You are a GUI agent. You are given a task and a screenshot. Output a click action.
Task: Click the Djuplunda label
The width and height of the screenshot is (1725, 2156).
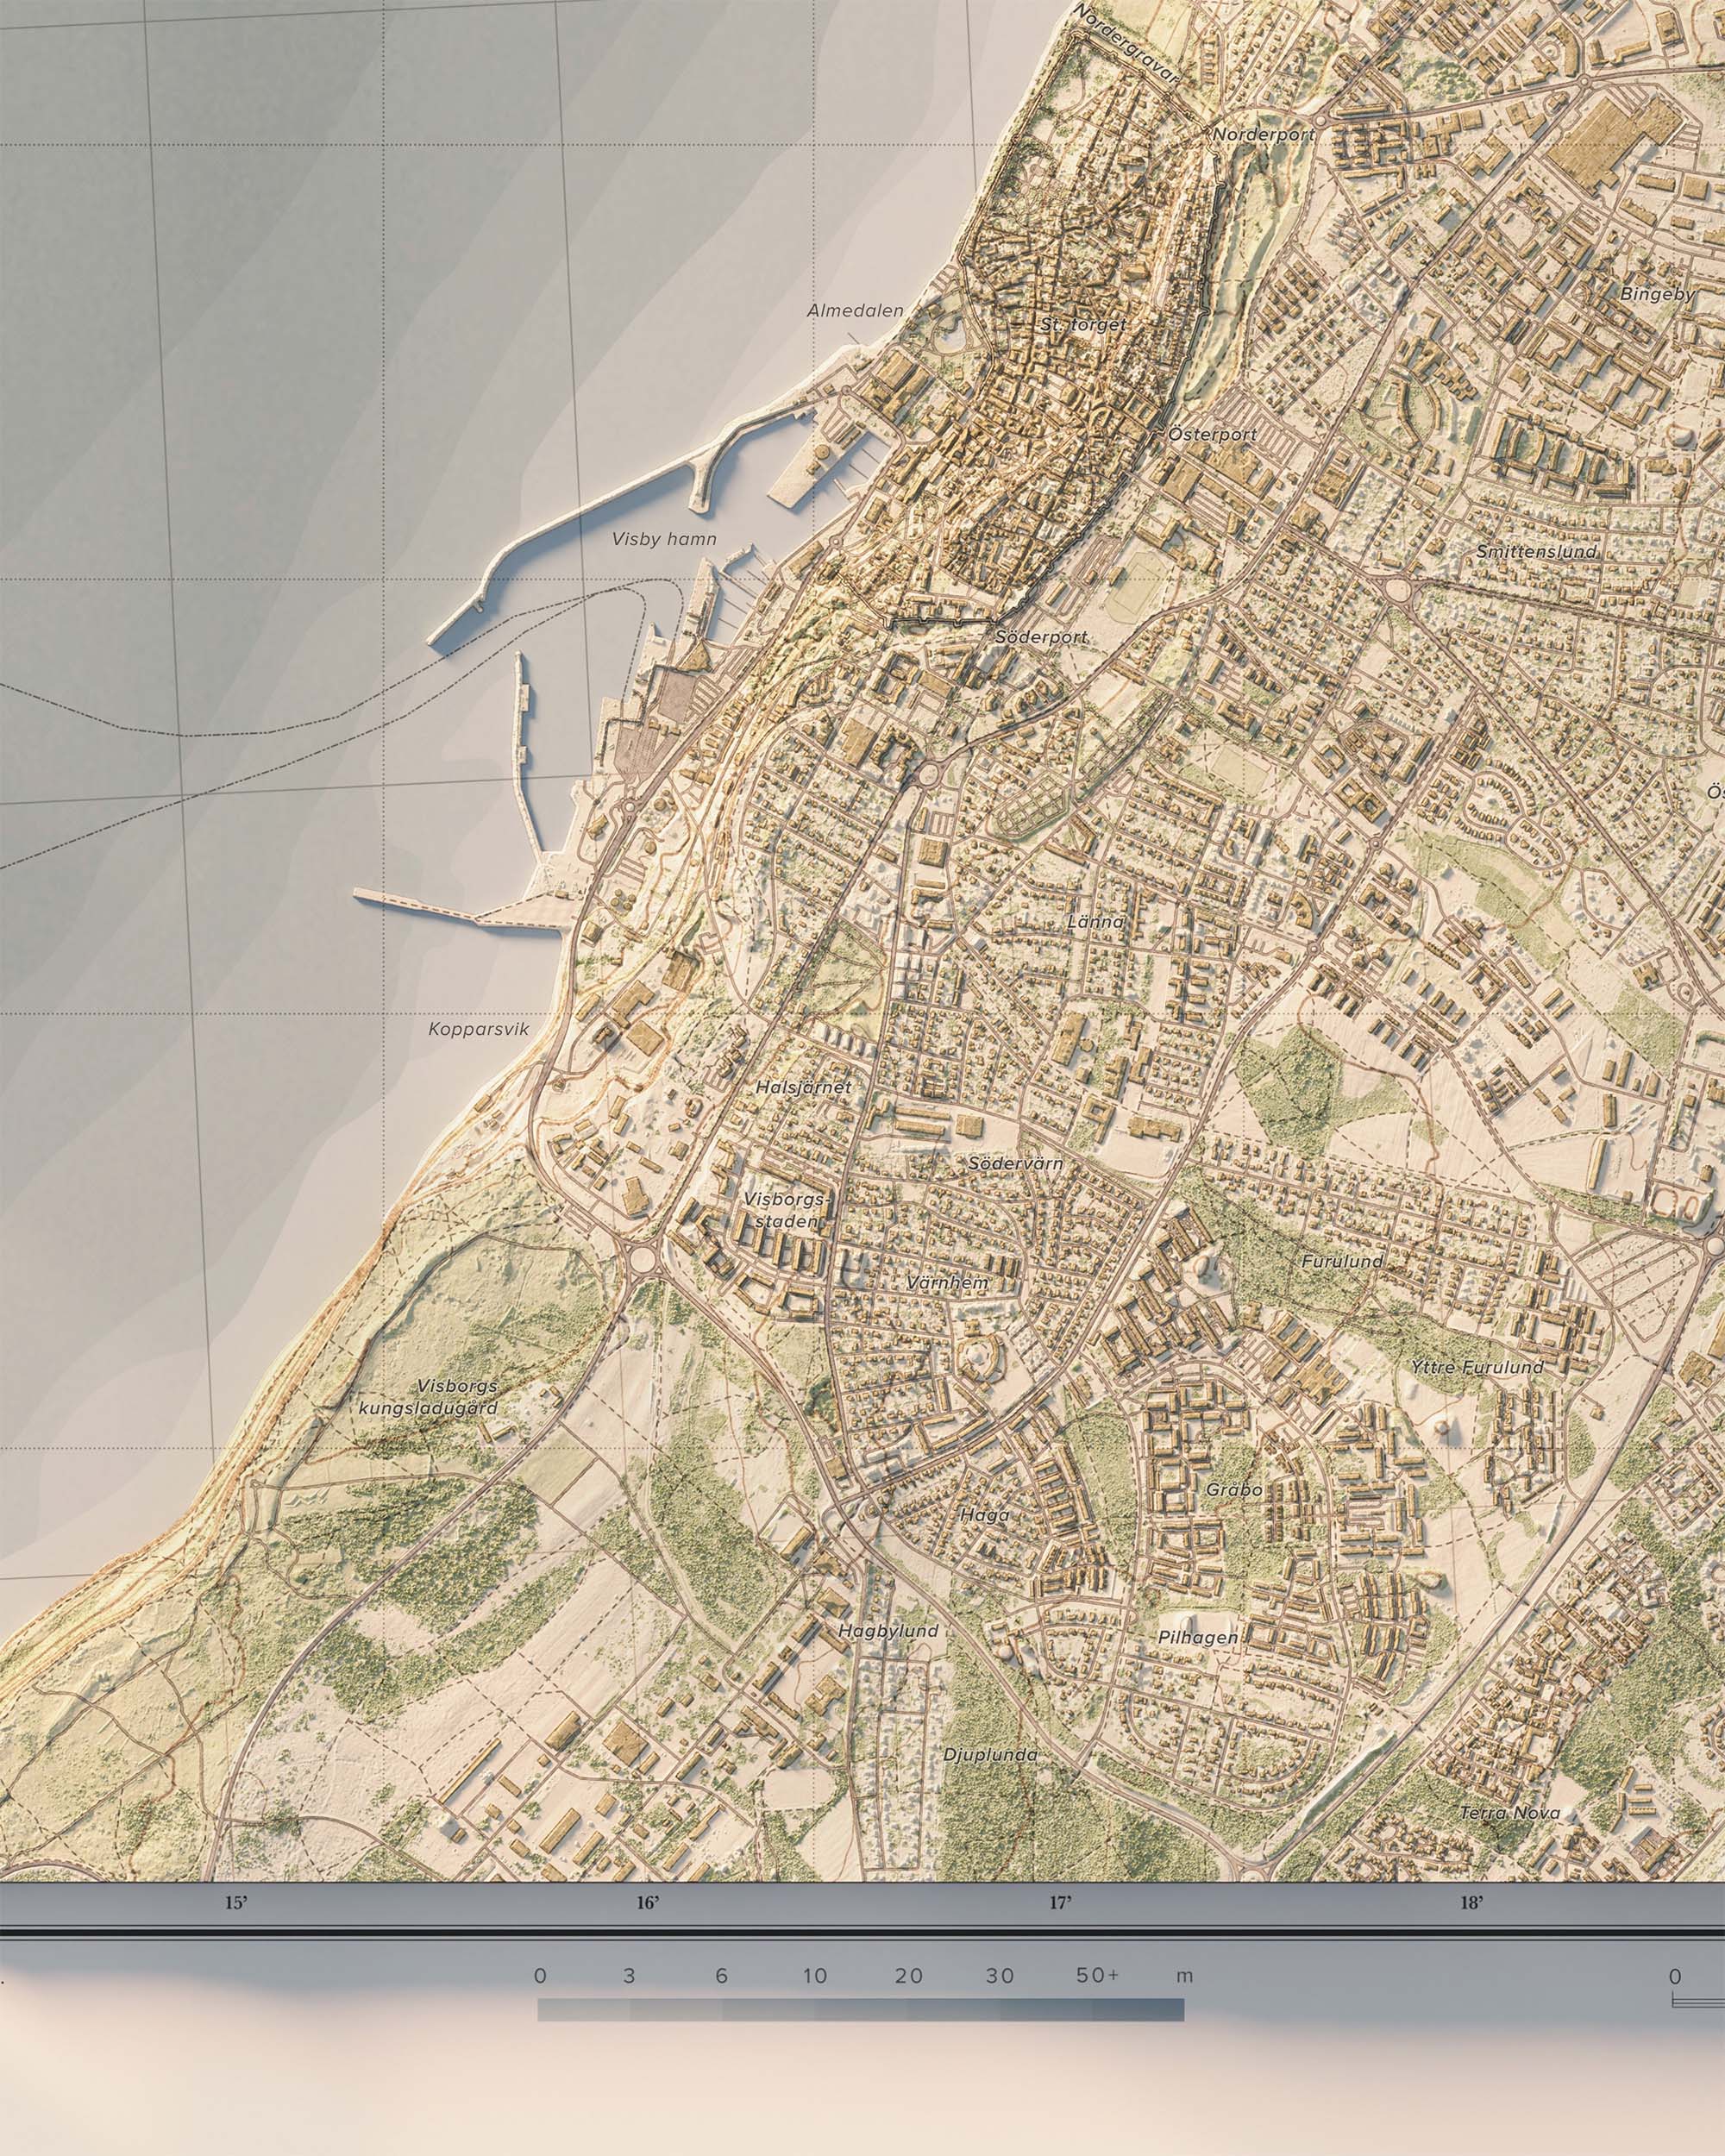pyautogui.click(x=991, y=1755)
